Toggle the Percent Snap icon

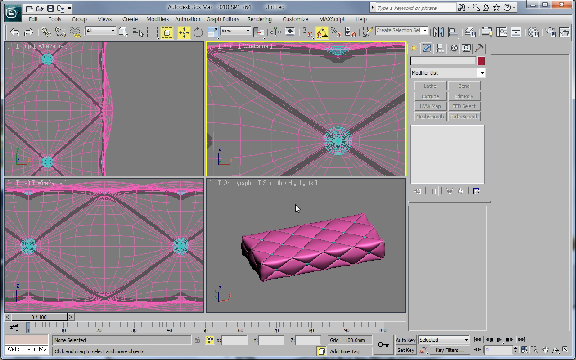pyautogui.click(x=336, y=32)
